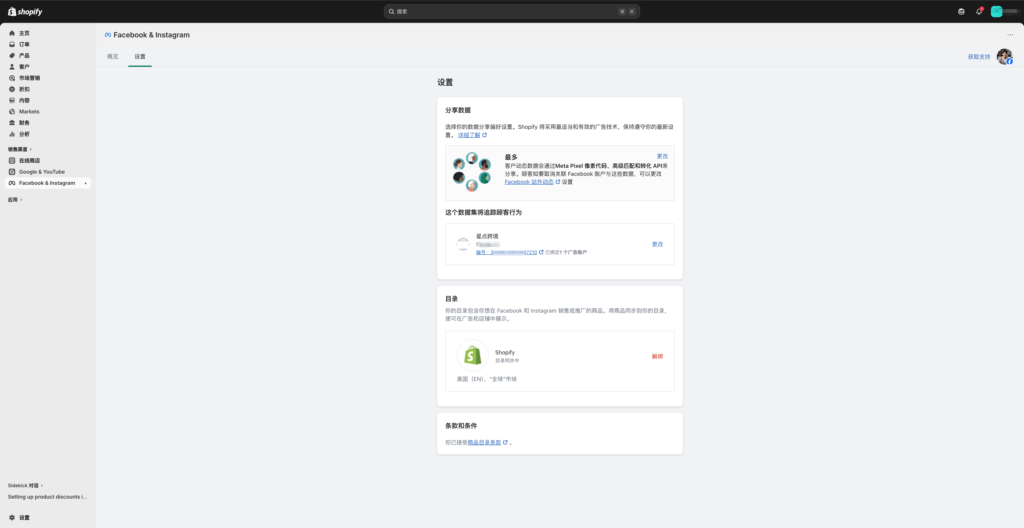Image resolution: width=1024 pixels, height=528 pixels.
Task: Open the notifications bell icon
Action: pyautogui.click(x=979, y=11)
